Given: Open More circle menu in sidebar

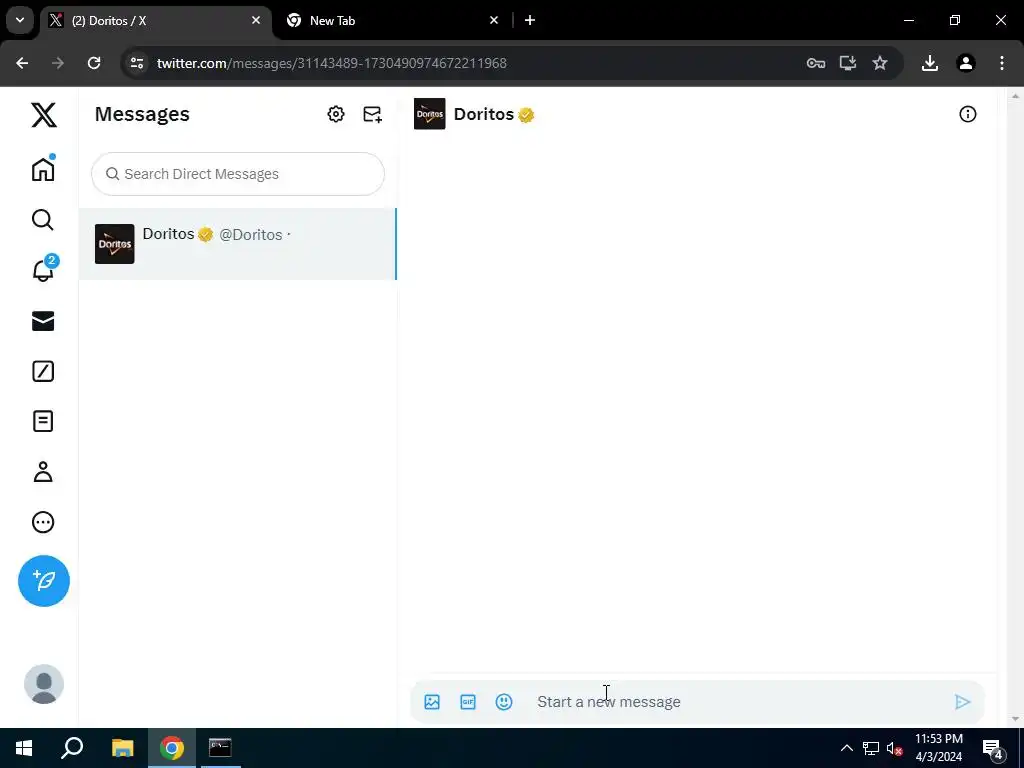Looking at the screenshot, I should pos(43,522).
